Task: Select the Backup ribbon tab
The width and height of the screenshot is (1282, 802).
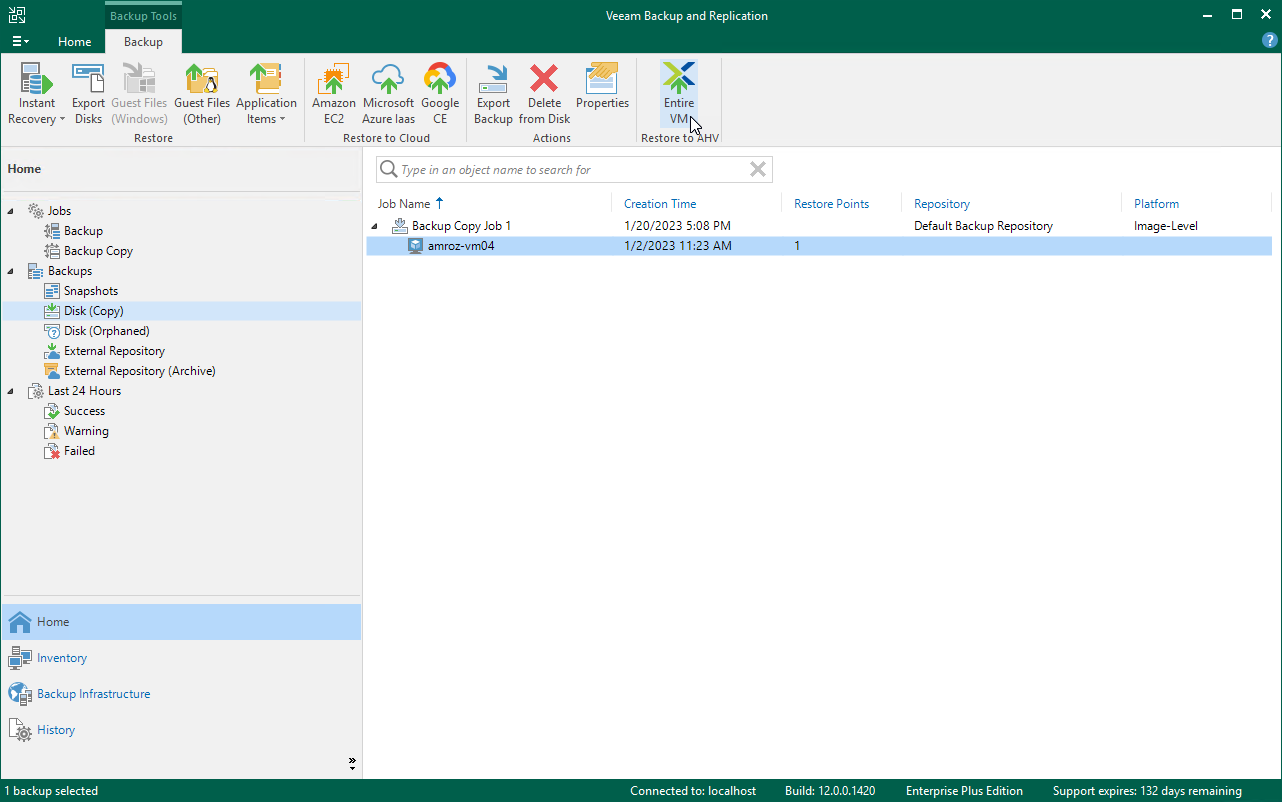Action: tap(143, 42)
